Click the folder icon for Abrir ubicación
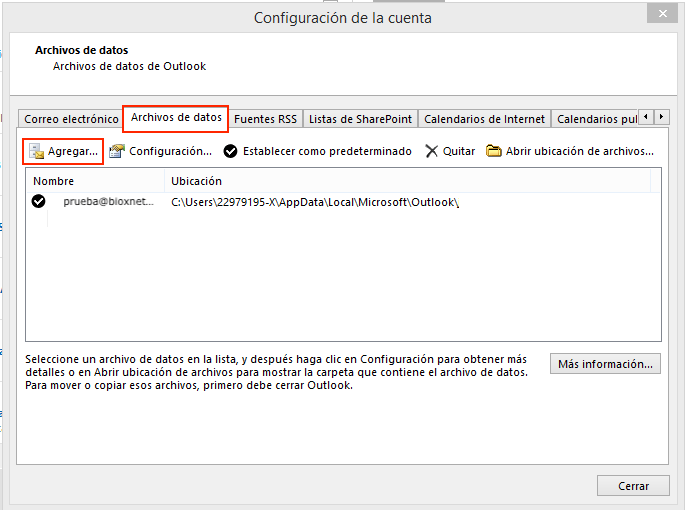Image resolution: width=685 pixels, height=510 pixels. [494, 151]
